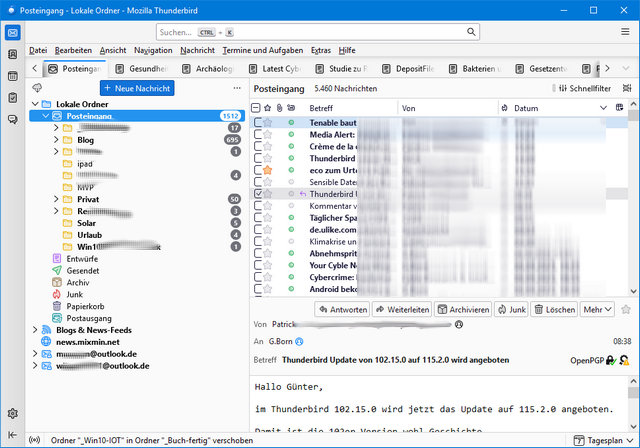The width and height of the screenshot is (640, 448).
Task: Open the Bearbeiten menu
Action: pos(73,50)
